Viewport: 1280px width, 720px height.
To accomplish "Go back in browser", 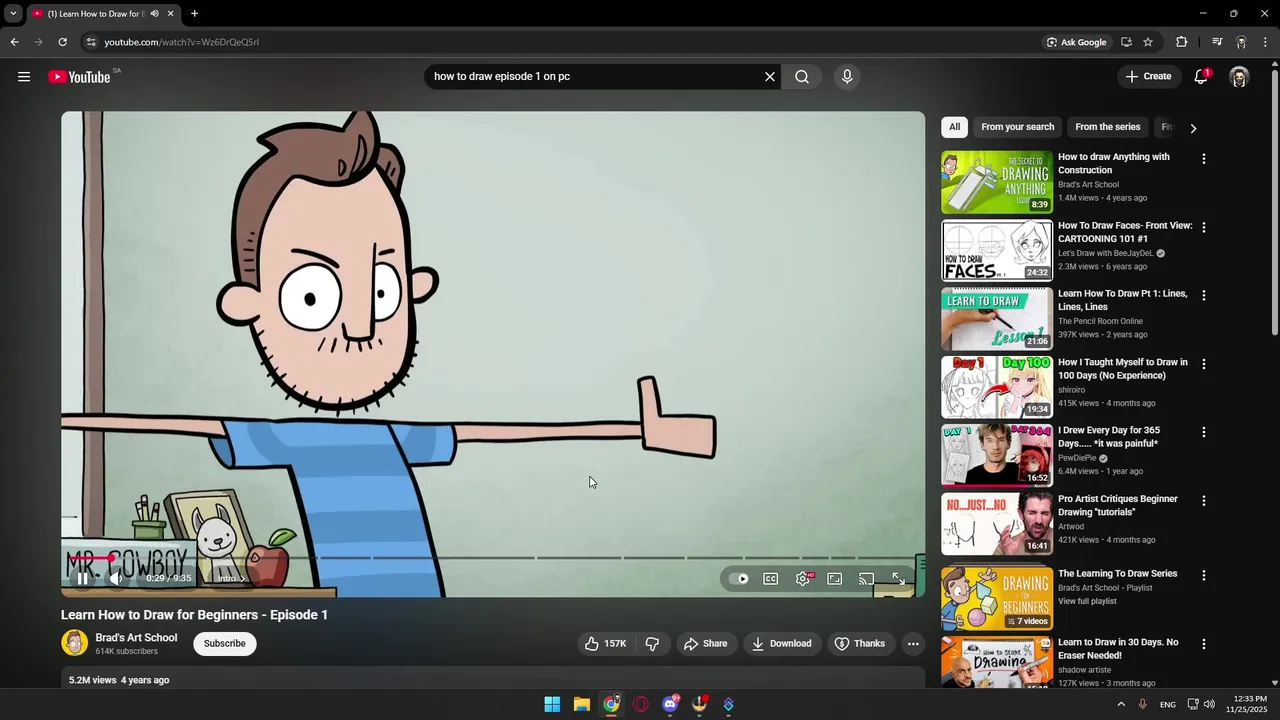I will click(14, 42).
